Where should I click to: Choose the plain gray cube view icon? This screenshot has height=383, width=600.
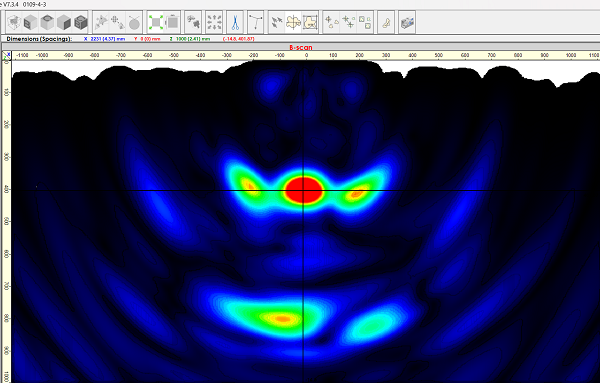coord(64,22)
